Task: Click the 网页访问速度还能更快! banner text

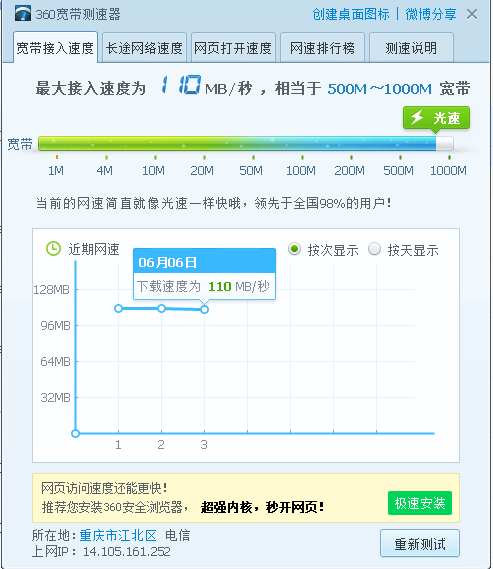Action: [104, 488]
